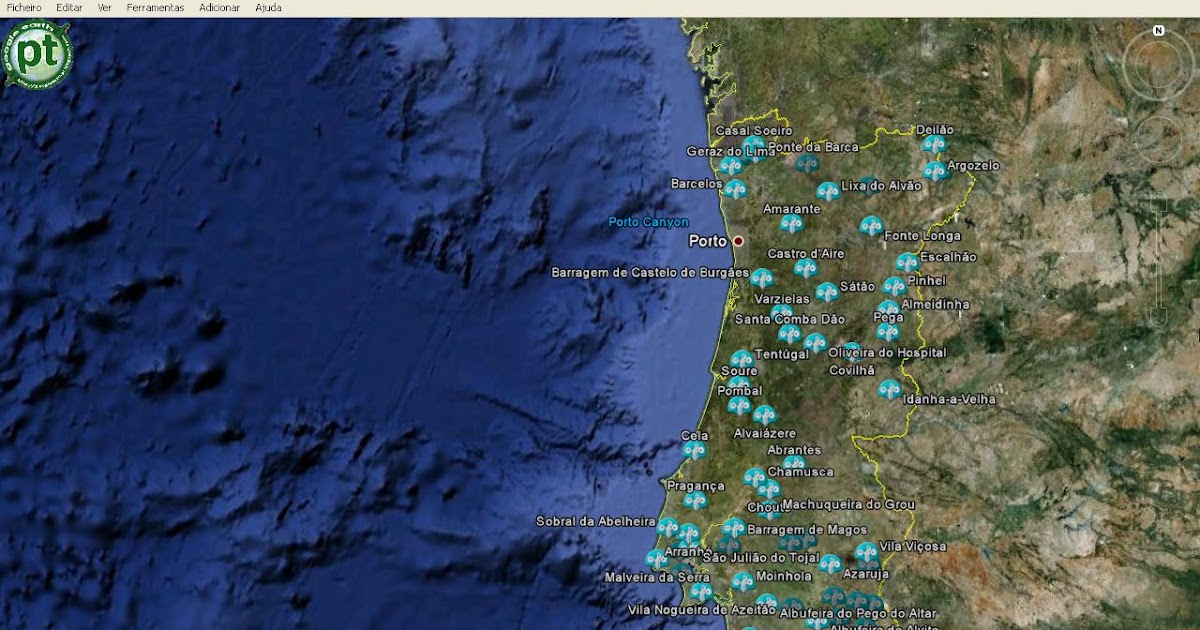Select the Sátão placemark icon
The height and width of the screenshot is (630, 1200).
(827, 291)
